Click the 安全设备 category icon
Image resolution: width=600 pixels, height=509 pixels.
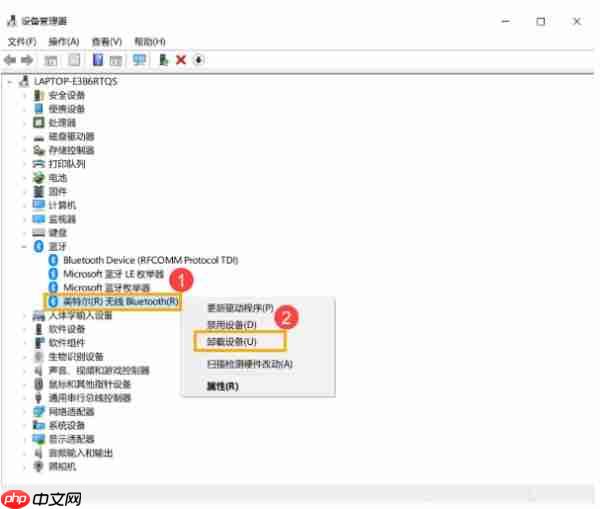39,95
